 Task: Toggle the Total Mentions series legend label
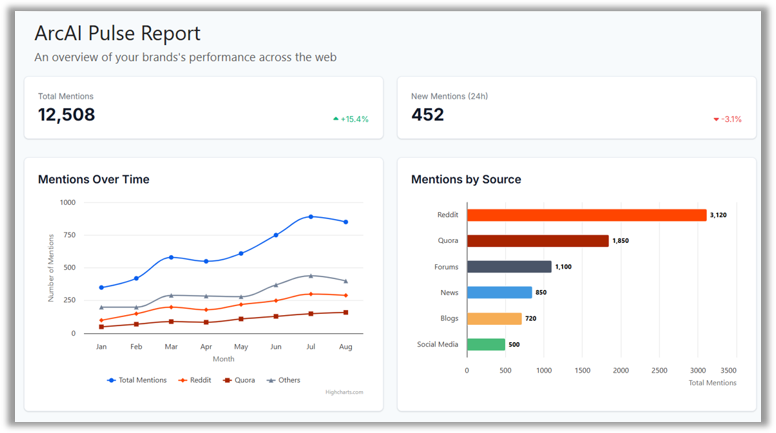pyautogui.click(x=142, y=380)
